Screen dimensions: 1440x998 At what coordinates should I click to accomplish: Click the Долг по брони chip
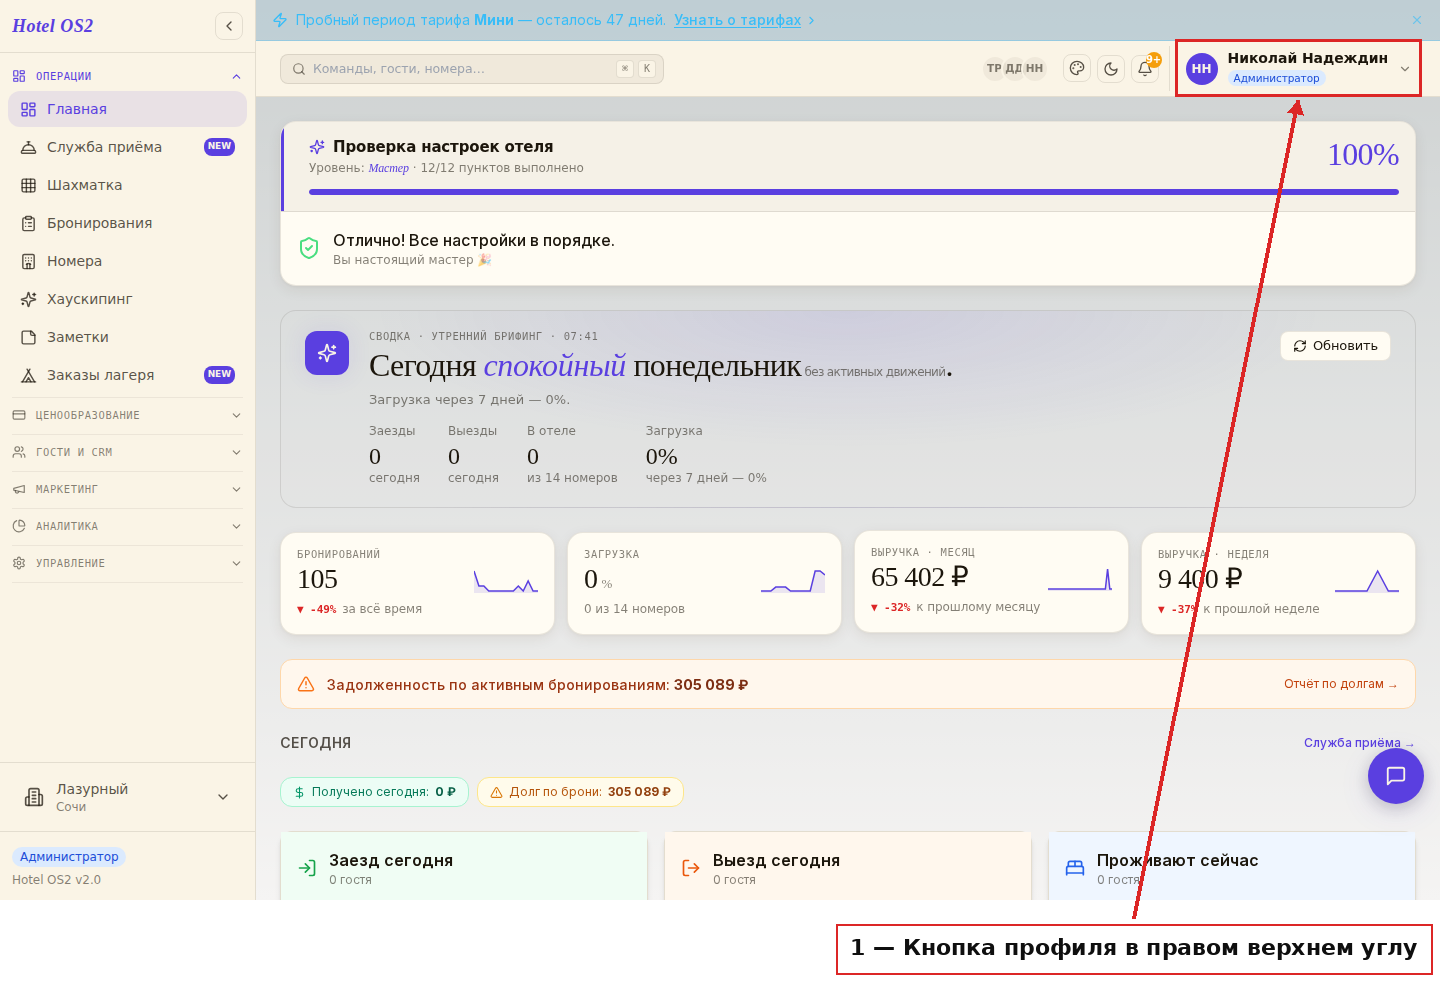click(580, 792)
